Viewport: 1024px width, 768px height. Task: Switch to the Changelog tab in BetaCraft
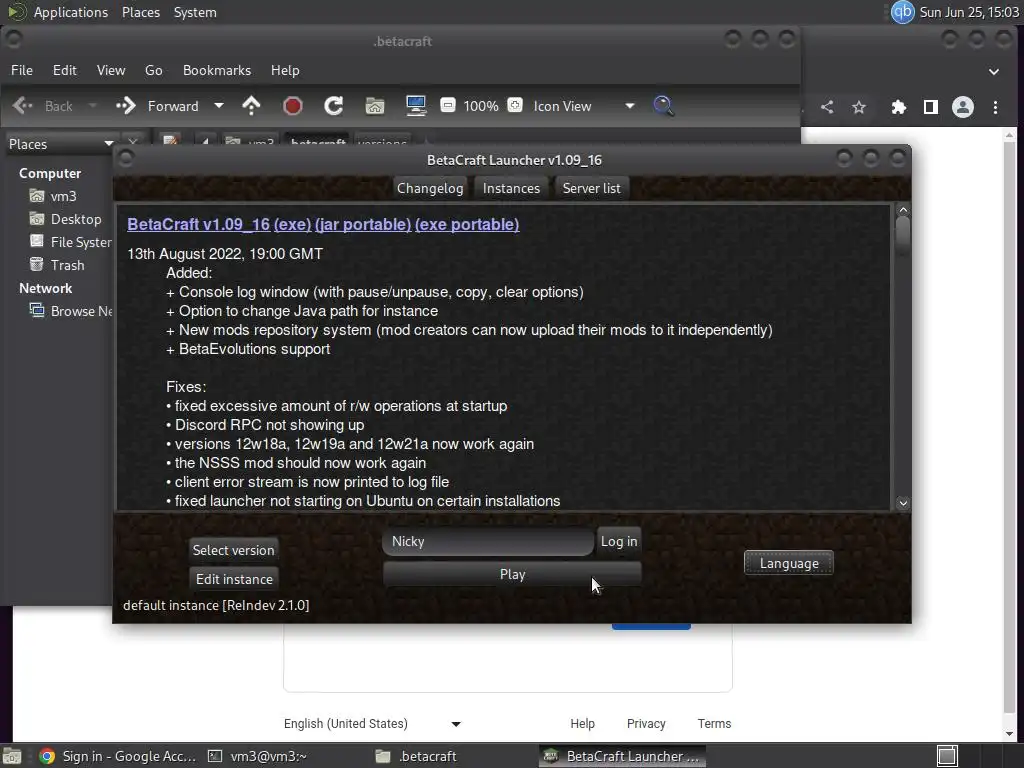430,189
